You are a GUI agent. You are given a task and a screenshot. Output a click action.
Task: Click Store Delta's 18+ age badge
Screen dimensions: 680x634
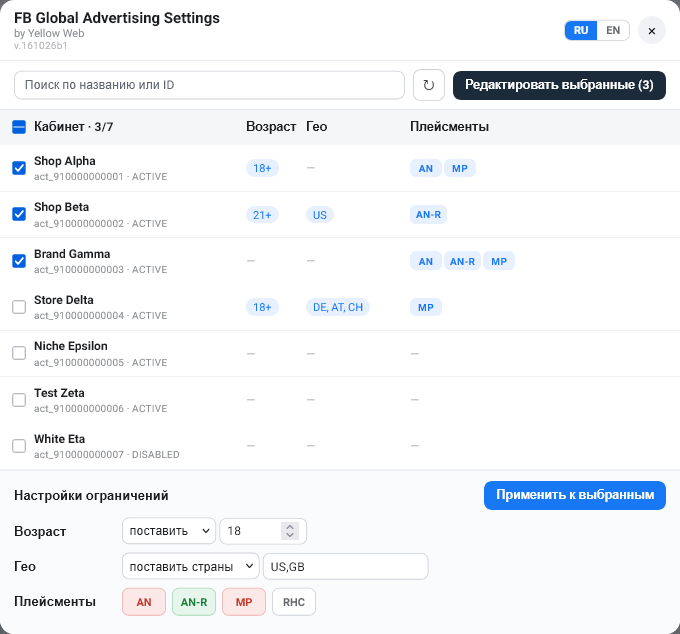click(x=262, y=307)
